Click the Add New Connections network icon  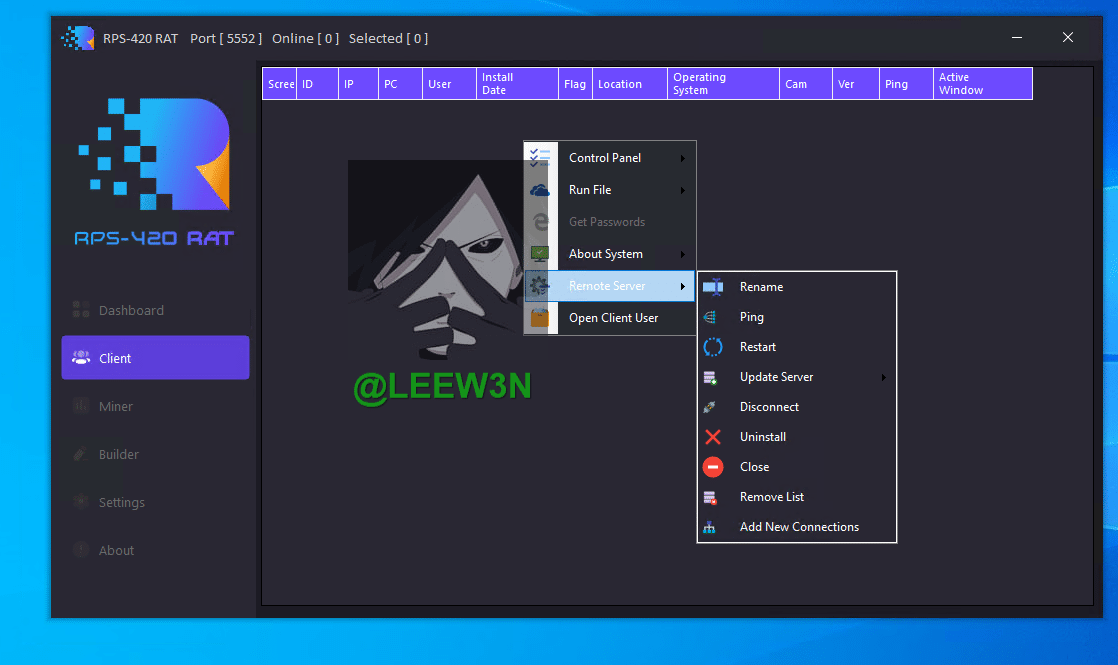711,527
